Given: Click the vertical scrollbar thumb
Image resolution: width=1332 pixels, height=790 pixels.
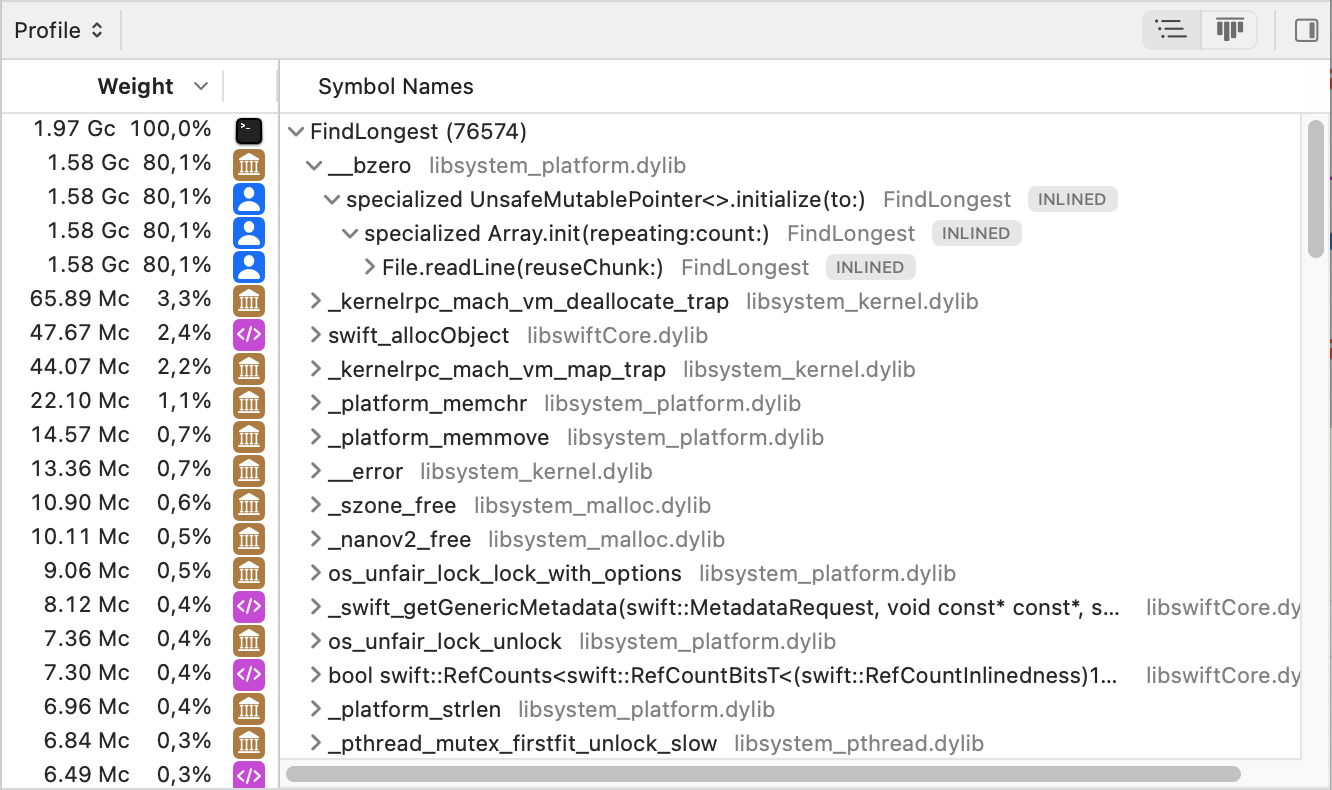Looking at the screenshot, I should point(1316,188).
